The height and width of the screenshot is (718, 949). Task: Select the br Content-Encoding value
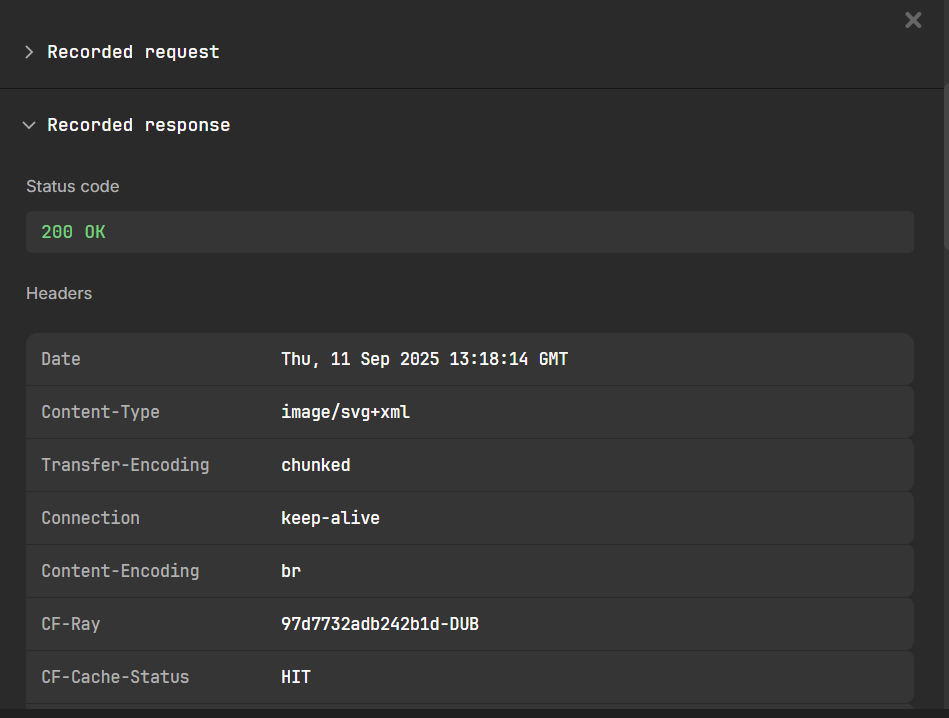tap(291, 571)
